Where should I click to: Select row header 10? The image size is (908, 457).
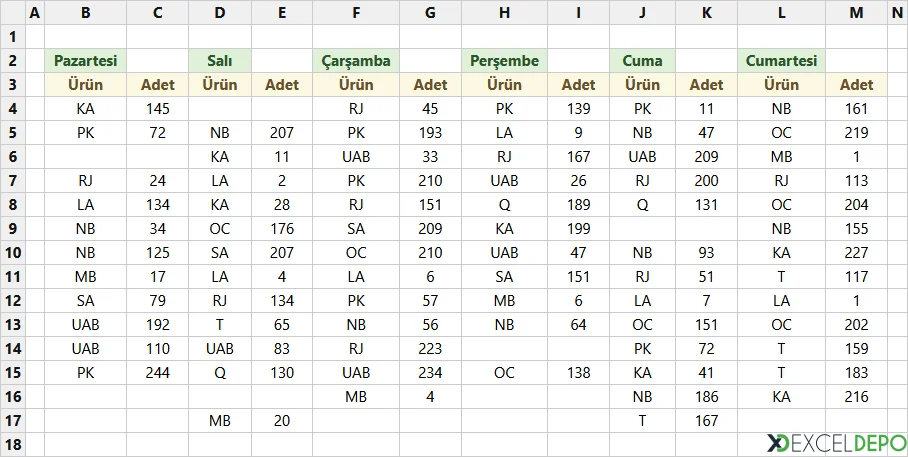click(13, 253)
